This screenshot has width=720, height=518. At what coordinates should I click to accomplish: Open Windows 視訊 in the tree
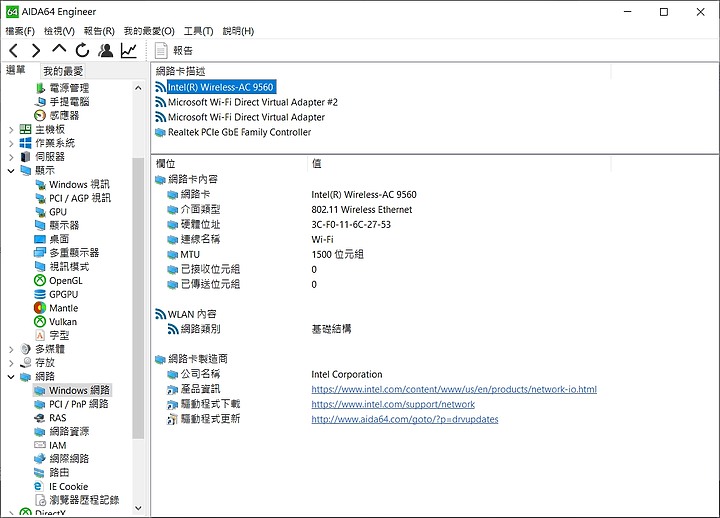[79, 184]
